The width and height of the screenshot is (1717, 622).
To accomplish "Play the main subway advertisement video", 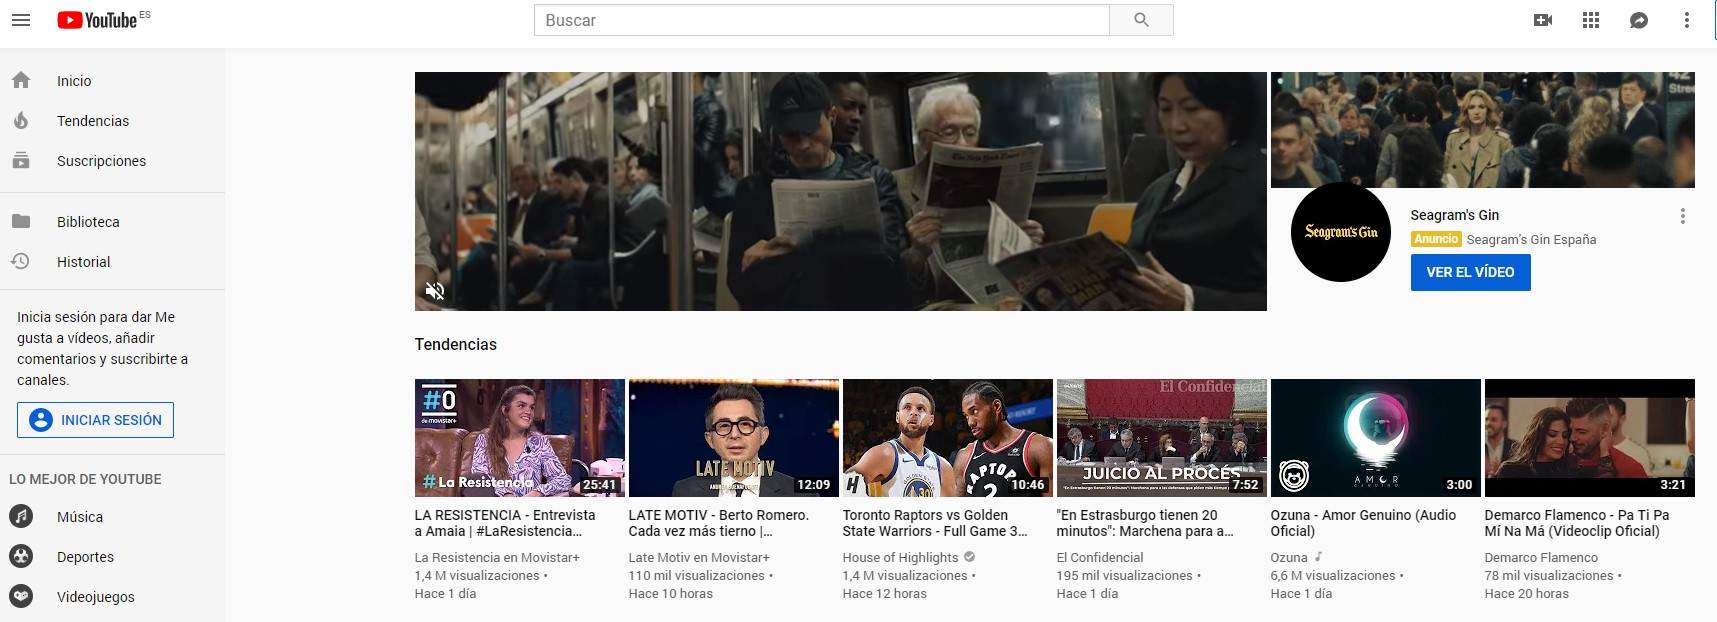I will [840, 191].
